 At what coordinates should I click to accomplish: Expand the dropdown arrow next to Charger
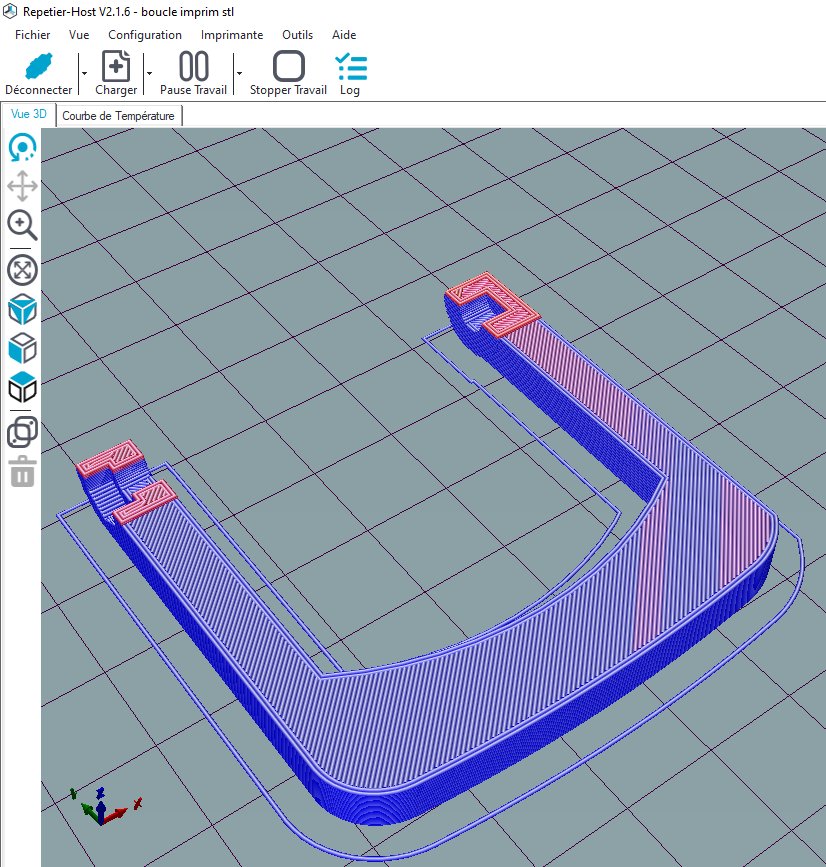[x=149, y=73]
